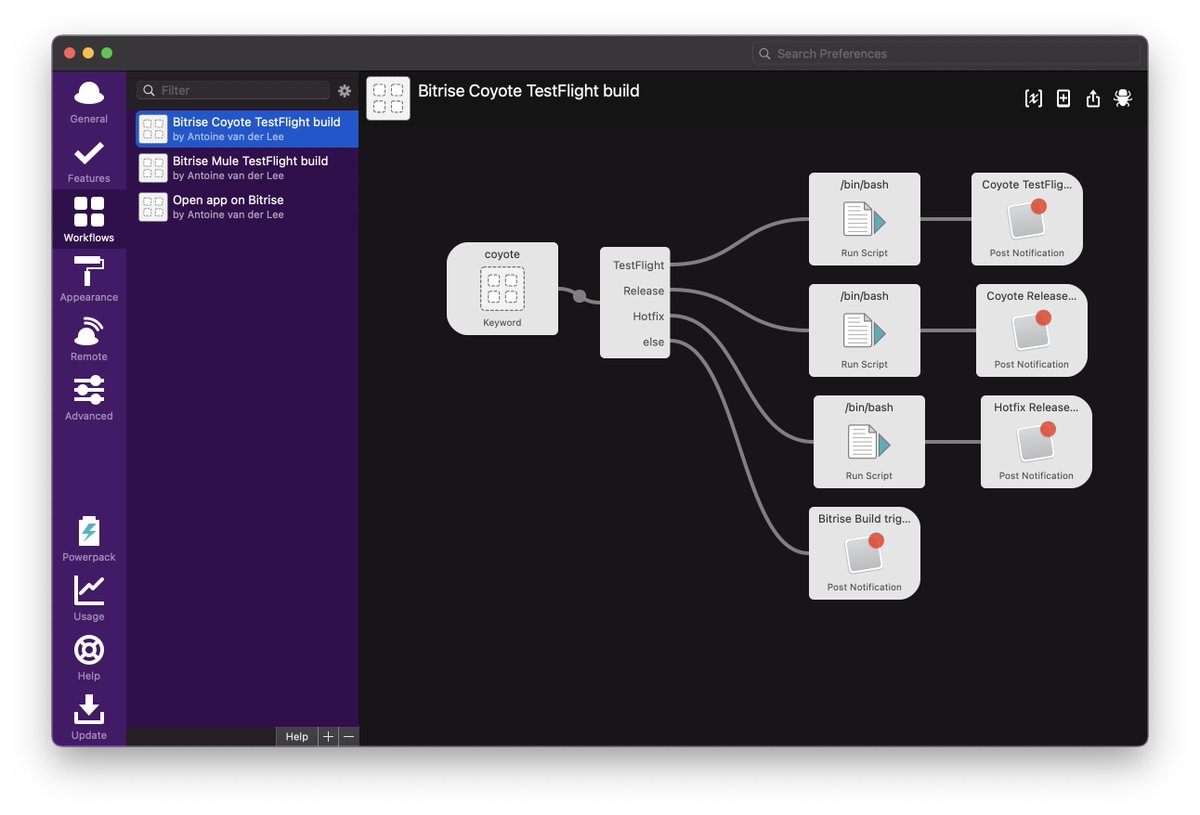Click the workflow icon beside the title

(x=388, y=98)
